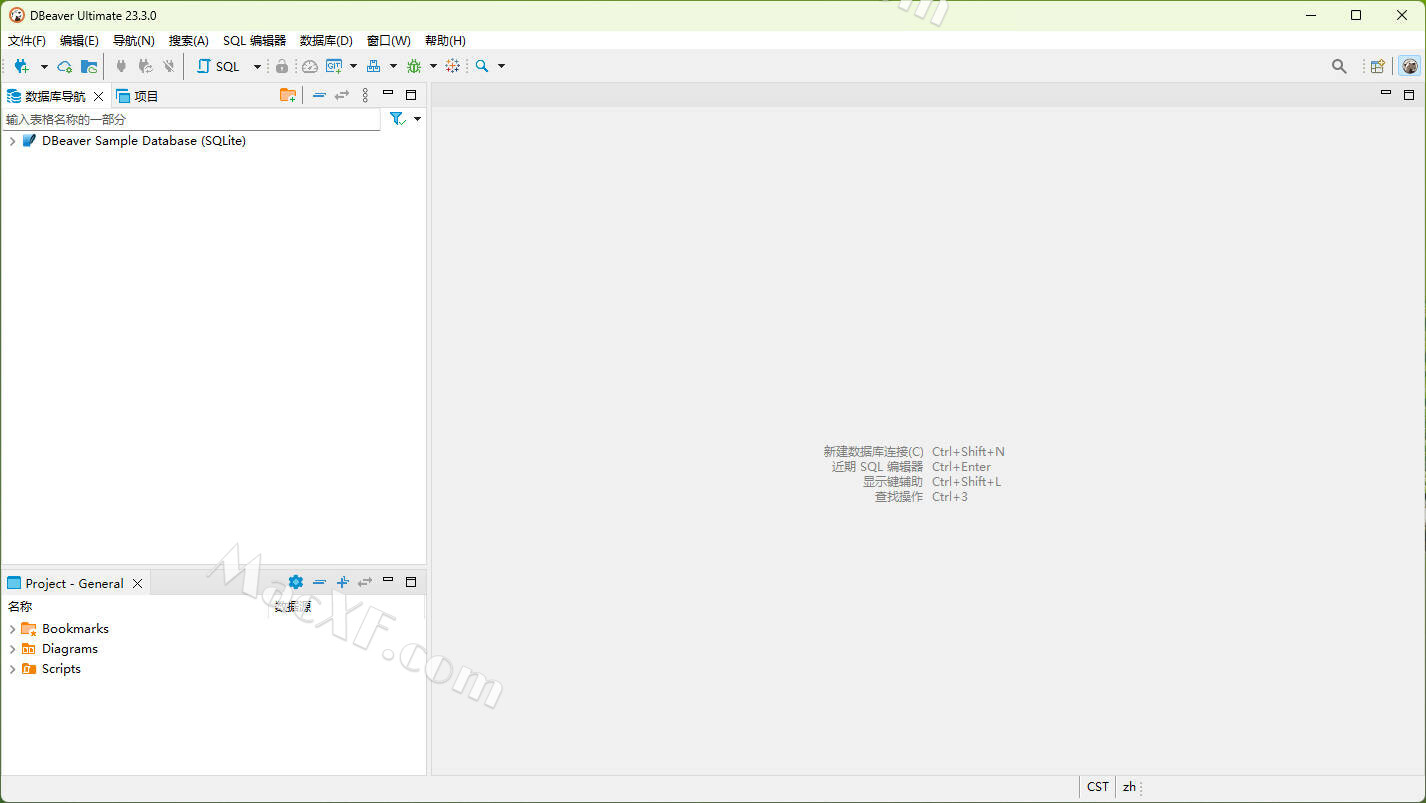Screen dimensions: 1426x803
Task: Click the Tableau-style colorful cross icon
Action: [x=453, y=66]
